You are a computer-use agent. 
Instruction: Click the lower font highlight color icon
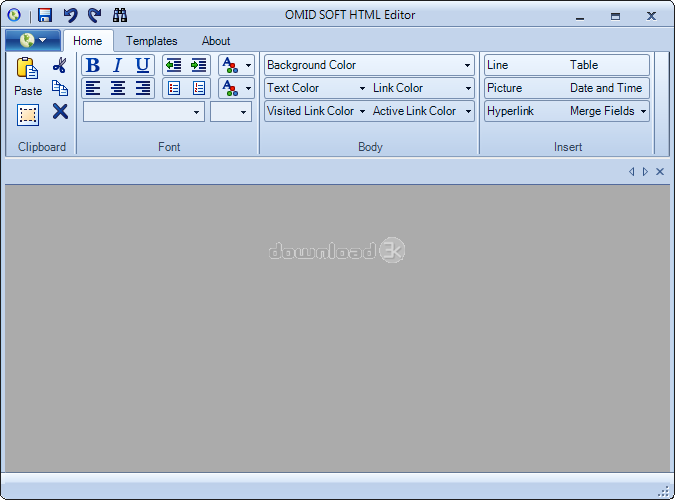[230, 88]
